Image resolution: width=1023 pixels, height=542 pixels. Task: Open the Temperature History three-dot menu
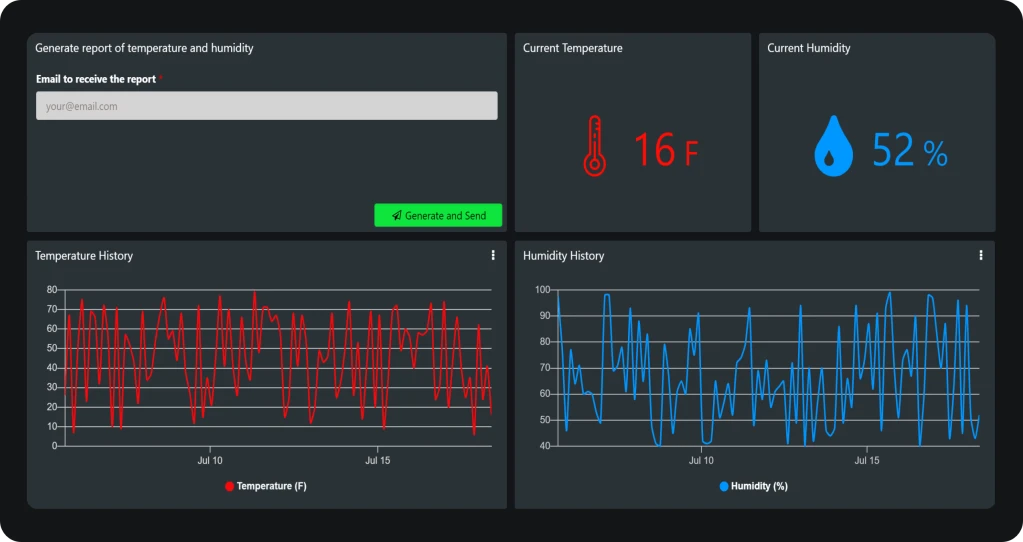click(493, 256)
